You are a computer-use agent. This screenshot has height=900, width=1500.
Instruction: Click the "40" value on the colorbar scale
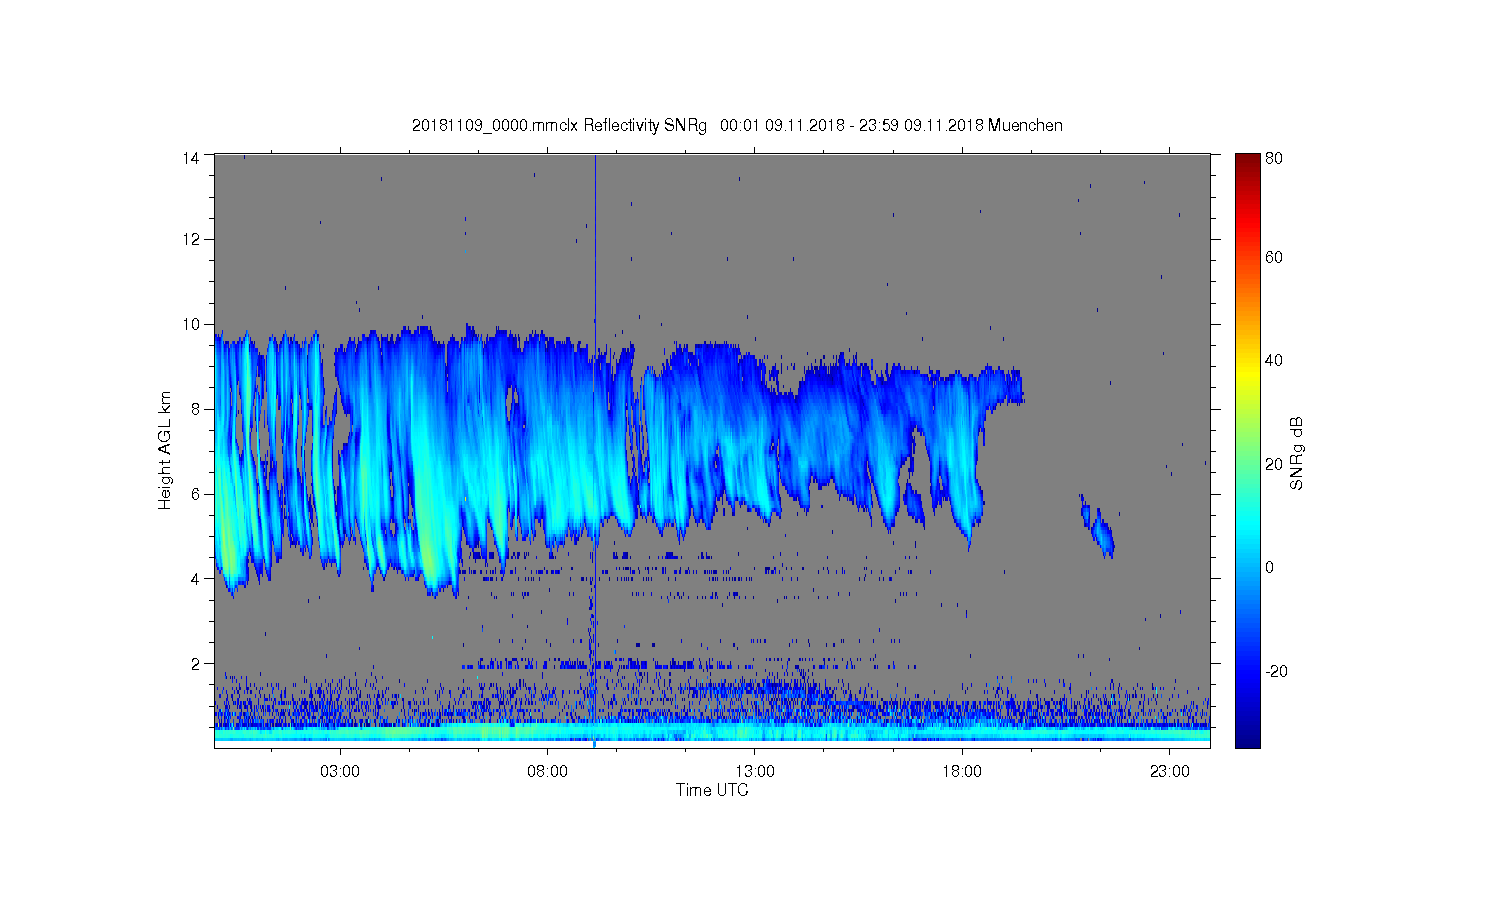(1274, 361)
